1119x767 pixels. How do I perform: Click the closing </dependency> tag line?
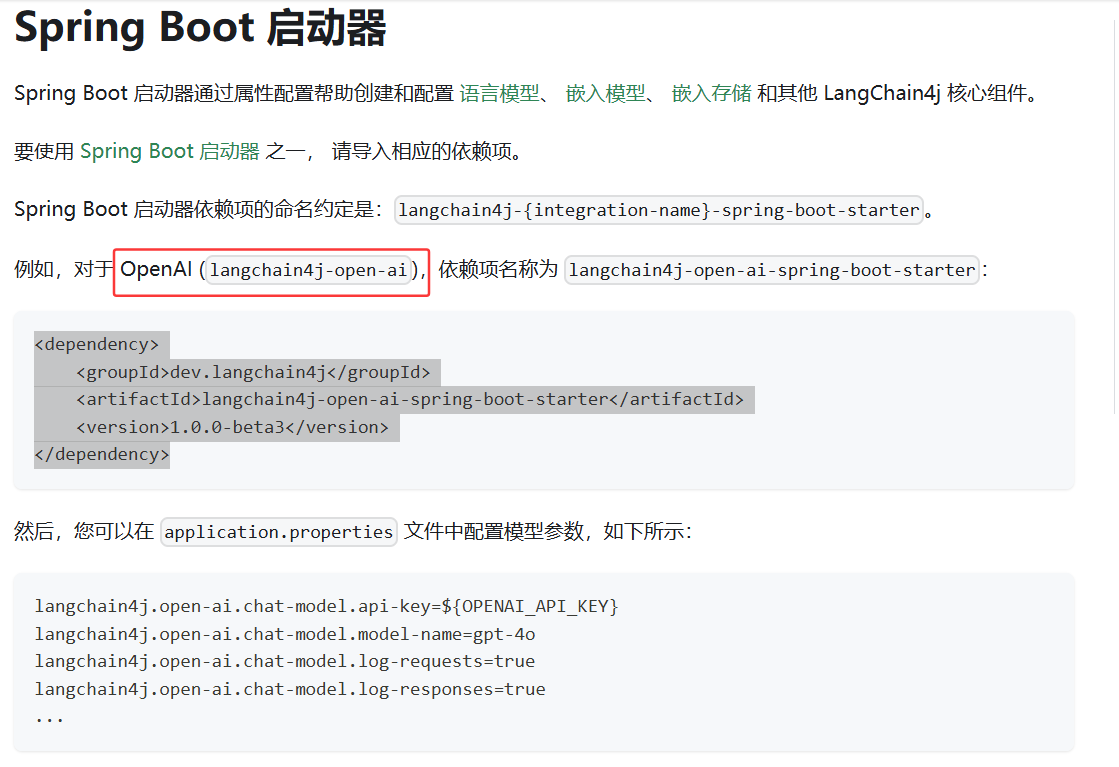pyautogui.click(x=101, y=454)
